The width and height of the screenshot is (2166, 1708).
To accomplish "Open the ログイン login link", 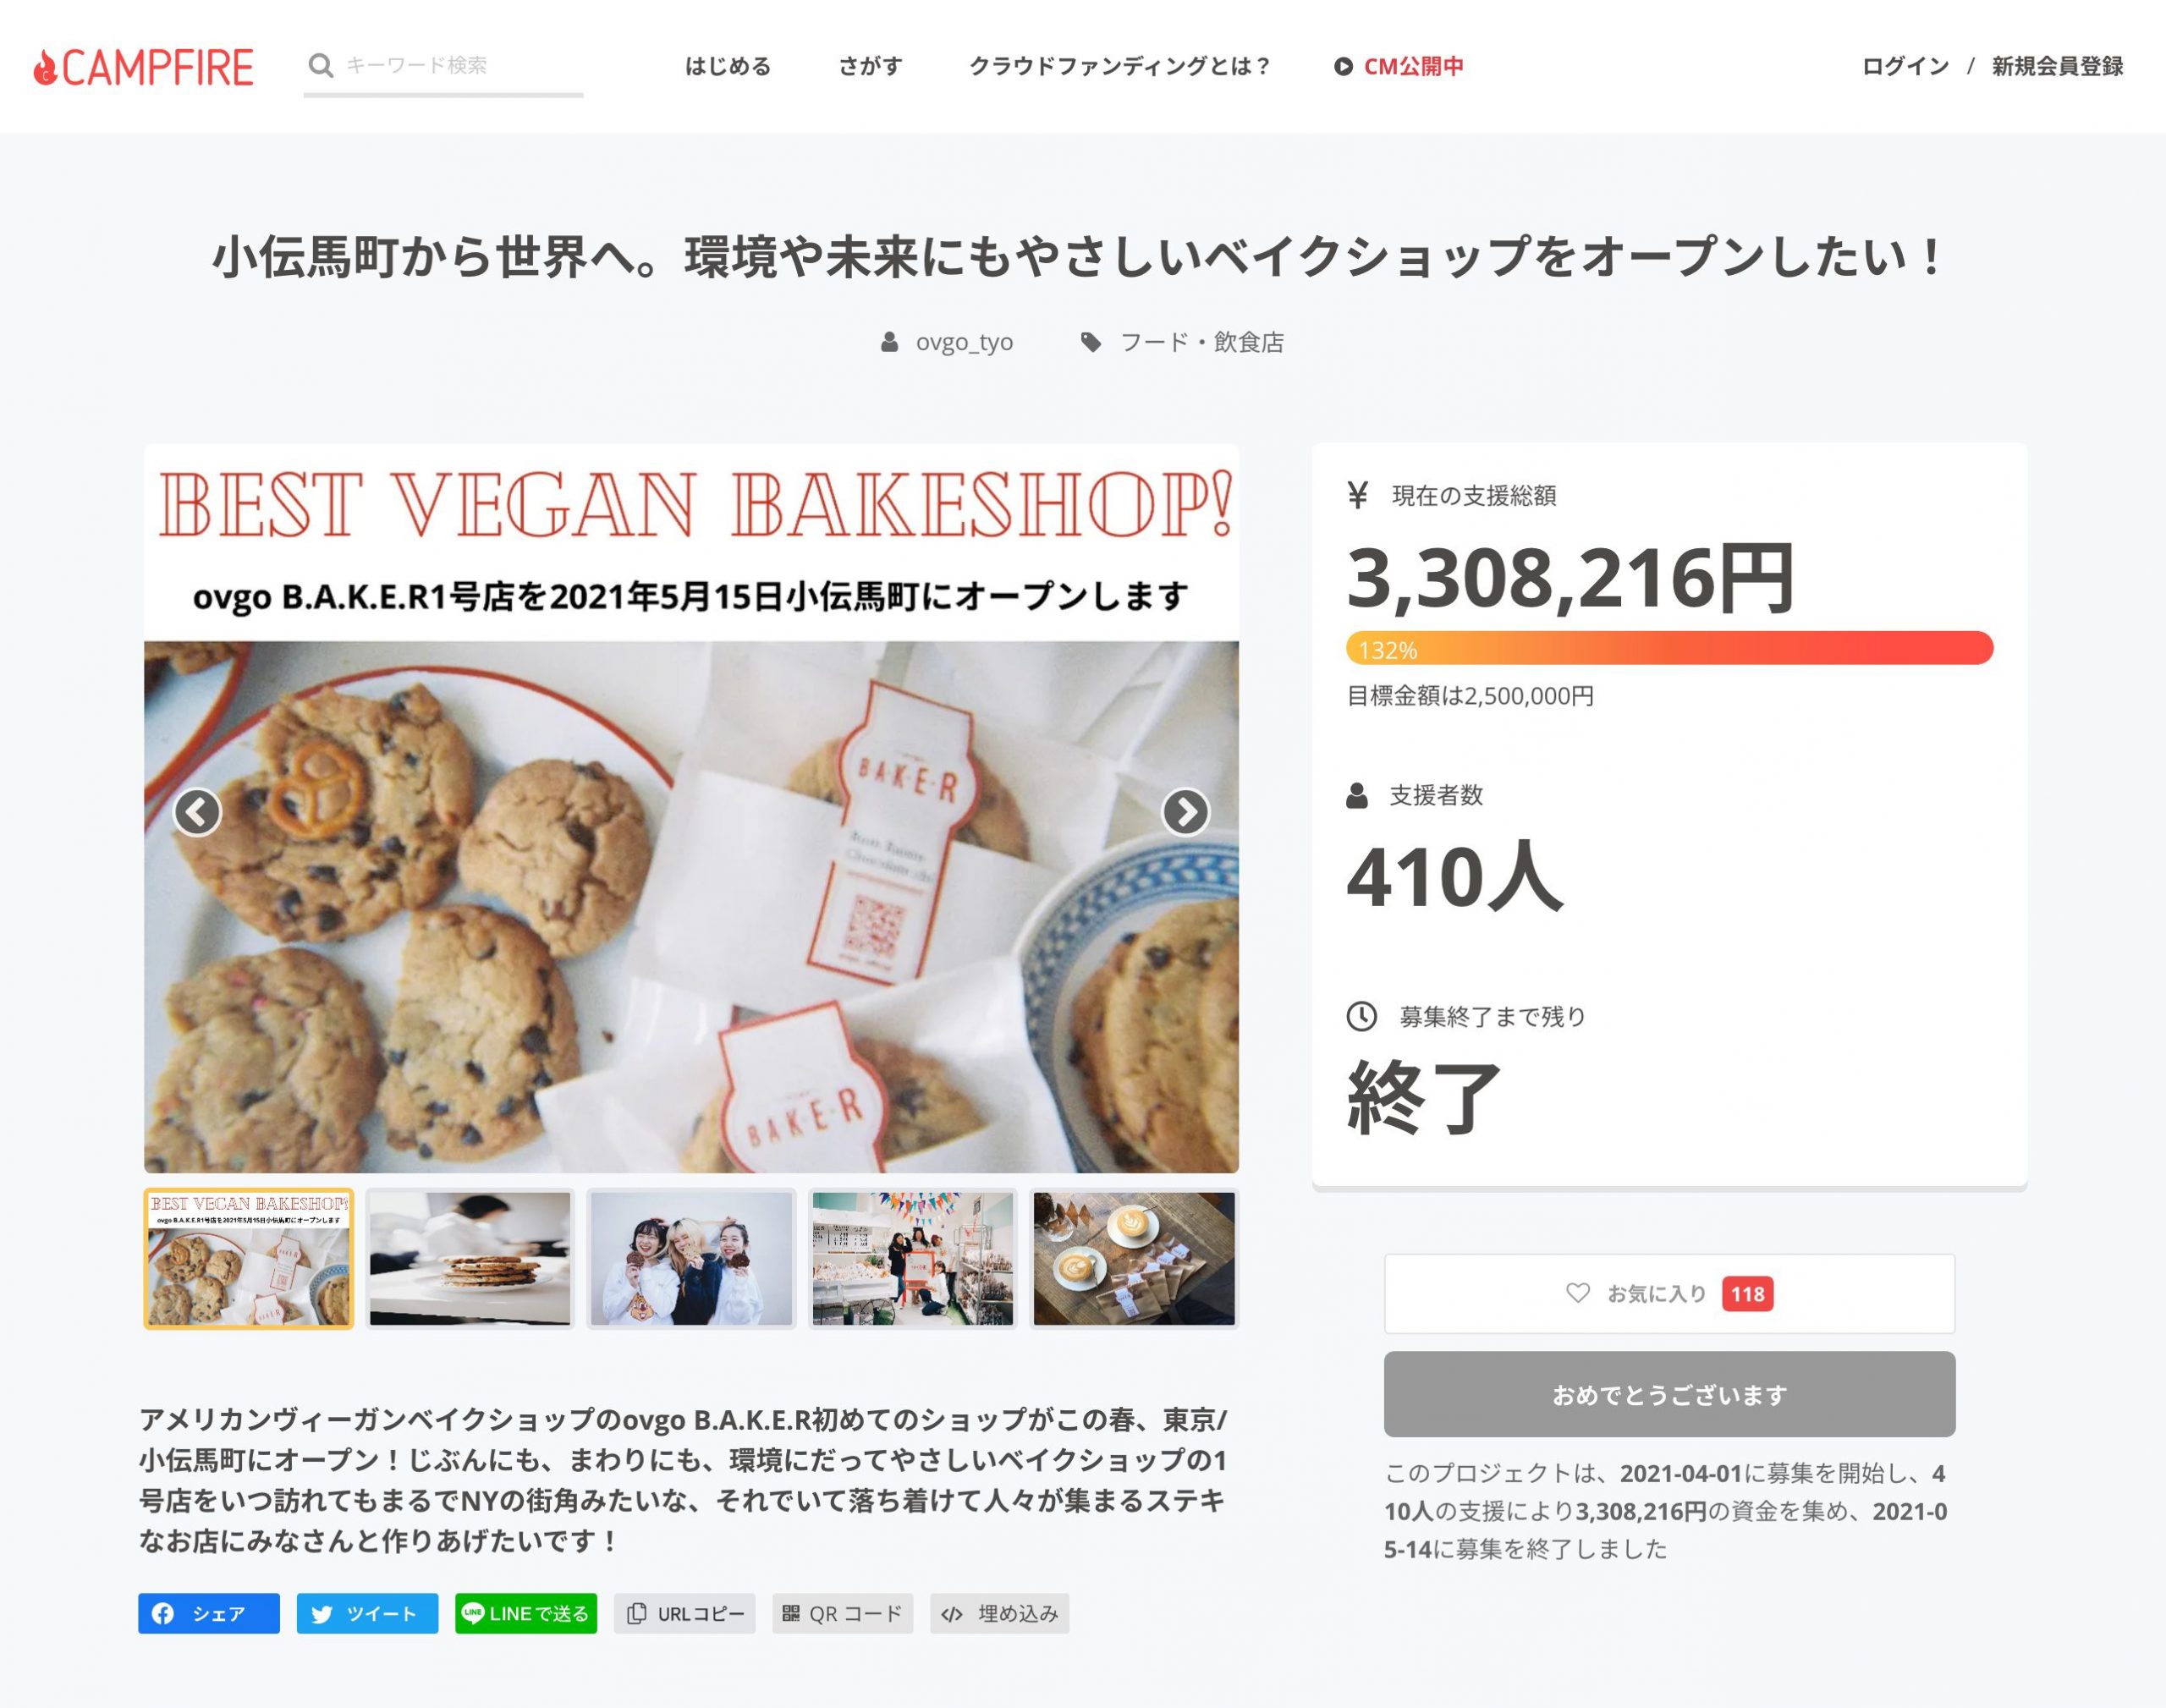I will click(1905, 66).
